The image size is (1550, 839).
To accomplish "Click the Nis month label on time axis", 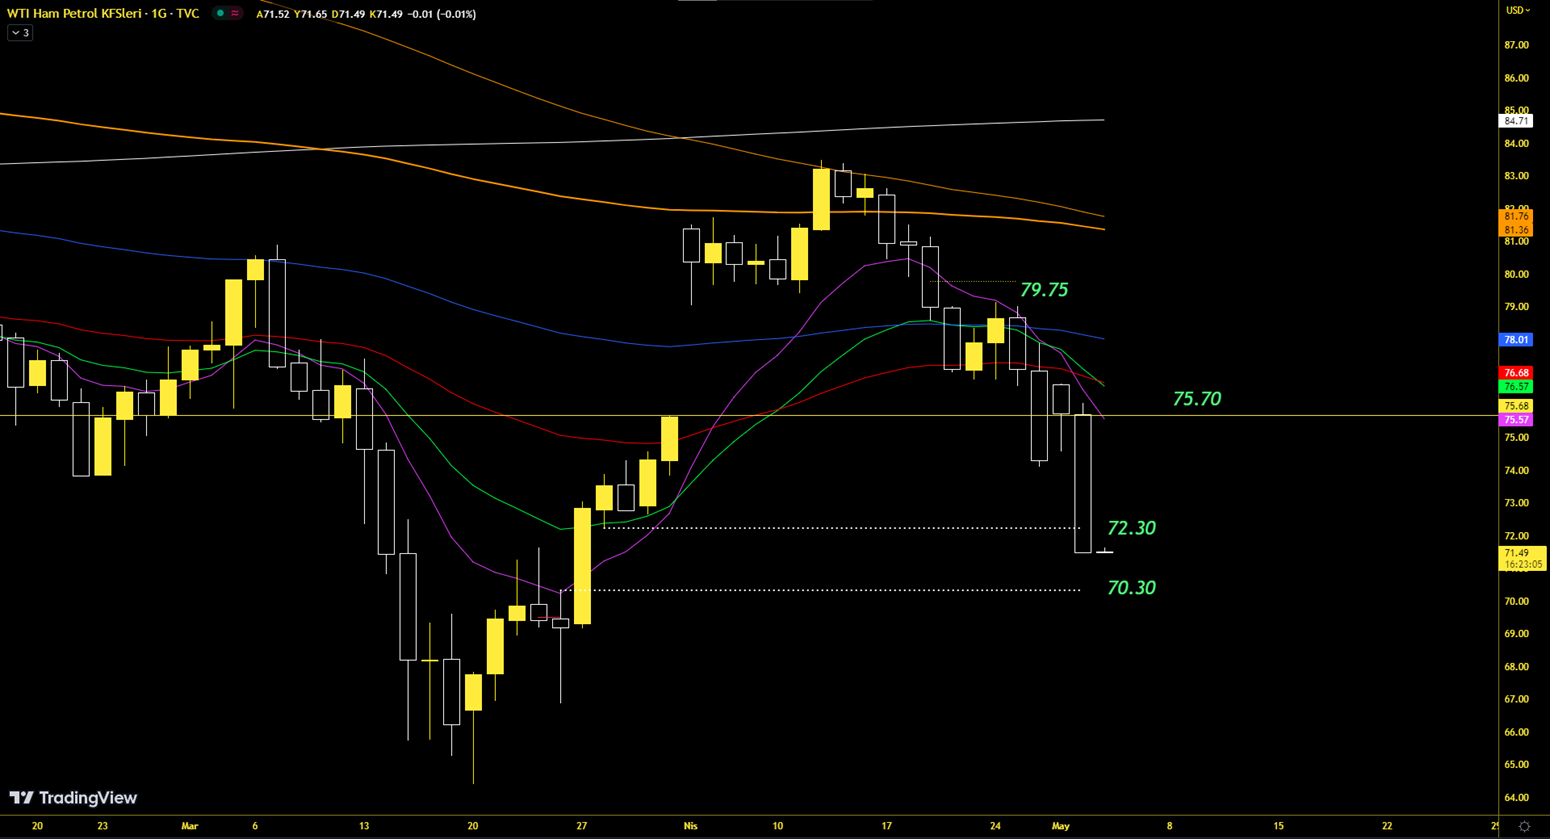I will pos(690,826).
